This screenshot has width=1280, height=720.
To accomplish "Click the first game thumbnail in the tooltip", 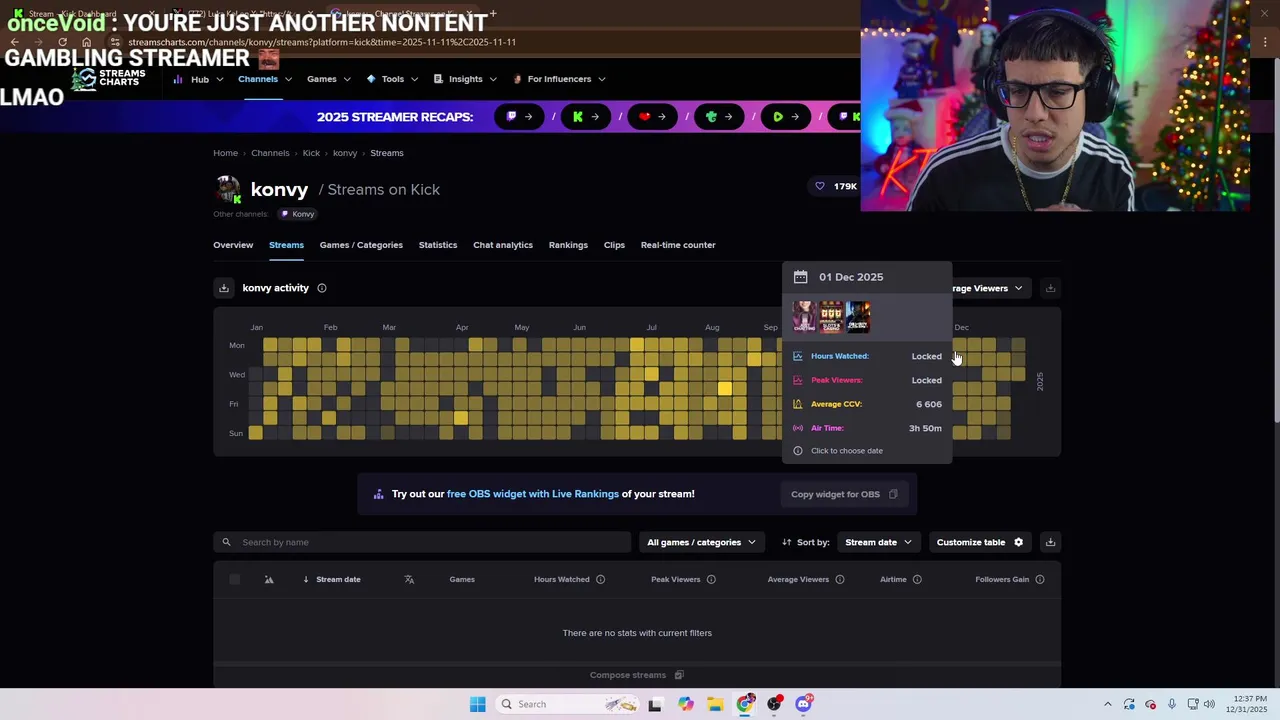I will pyautogui.click(x=805, y=317).
